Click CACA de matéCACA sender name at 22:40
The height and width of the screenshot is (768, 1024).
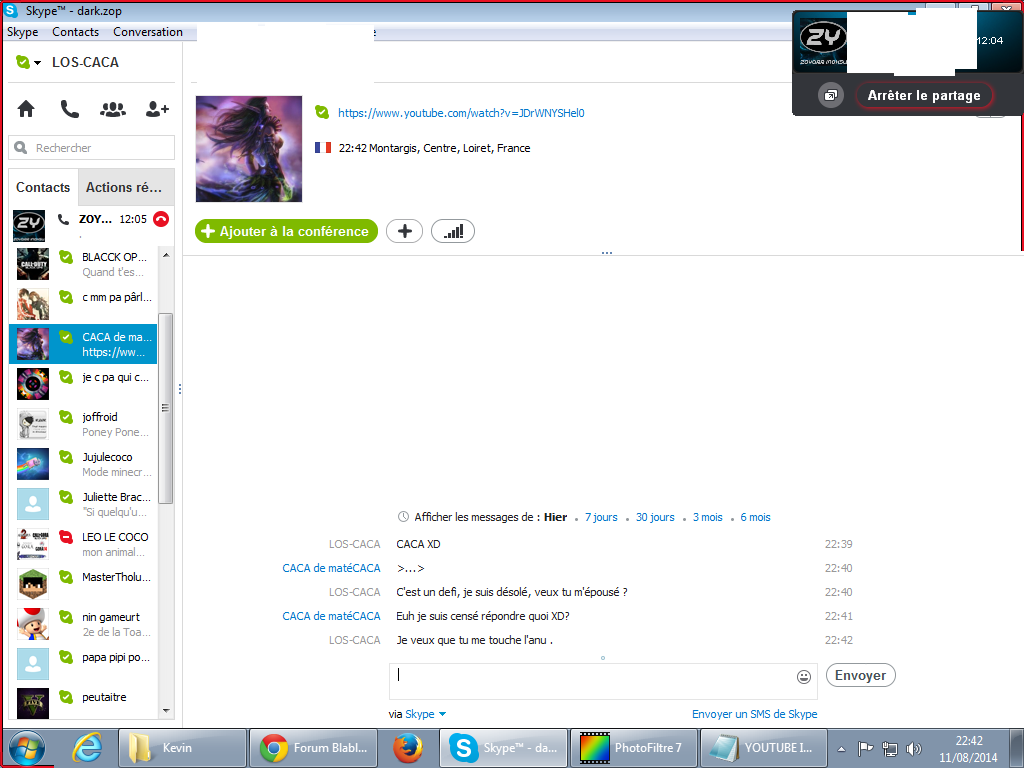point(331,568)
